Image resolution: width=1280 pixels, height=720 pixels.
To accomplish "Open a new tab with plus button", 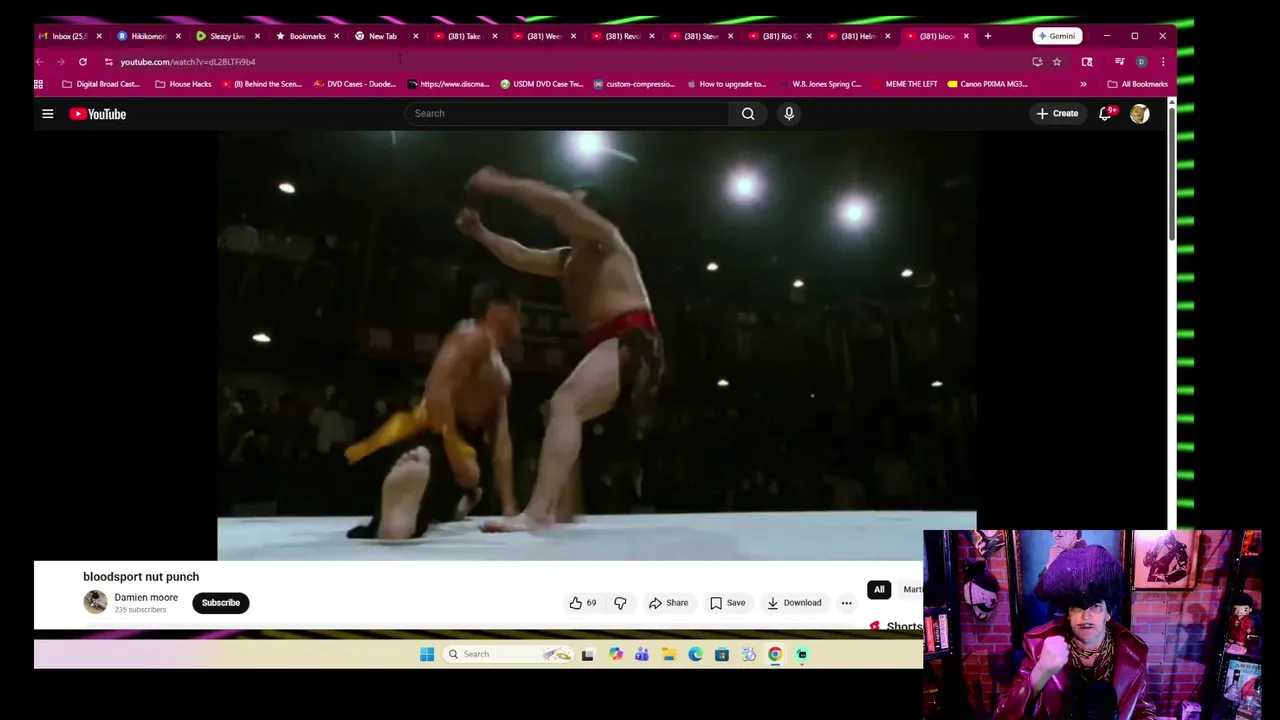I will 987,36.
